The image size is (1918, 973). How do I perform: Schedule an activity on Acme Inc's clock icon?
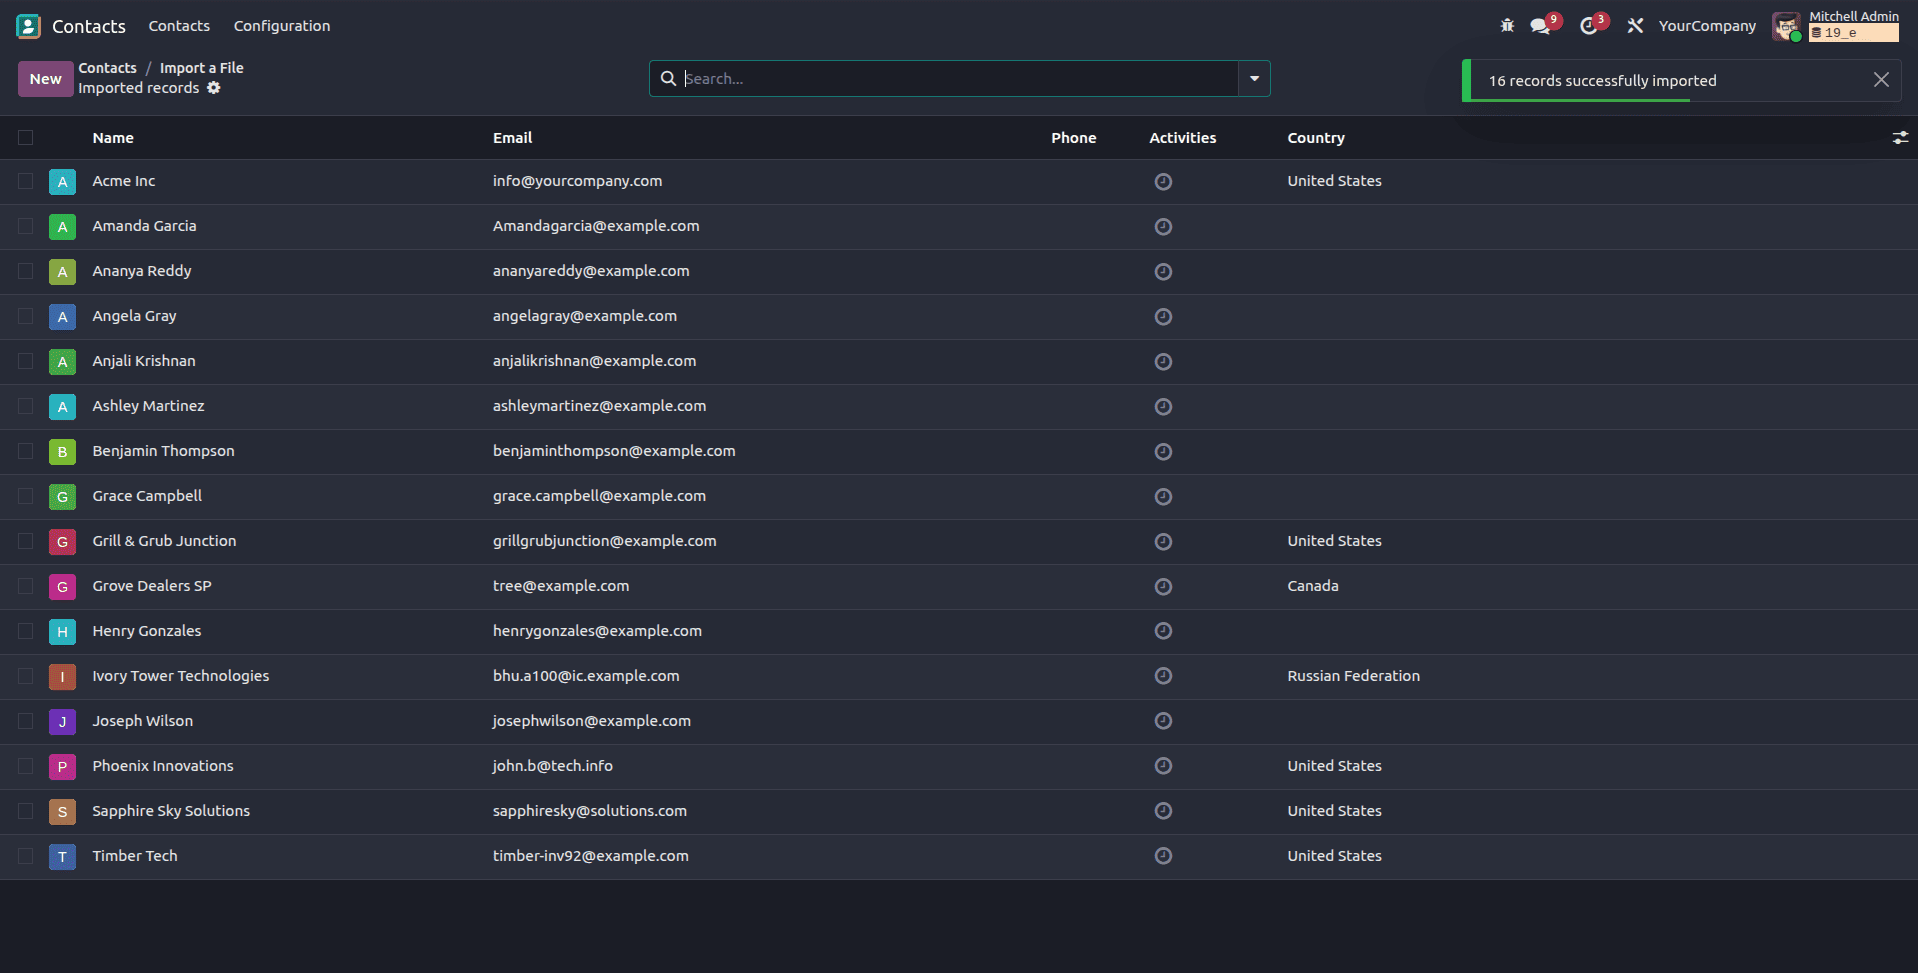1162,181
